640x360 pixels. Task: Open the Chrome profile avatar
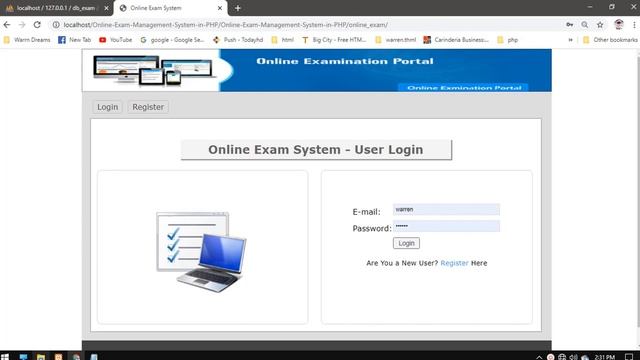click(619, 24)
